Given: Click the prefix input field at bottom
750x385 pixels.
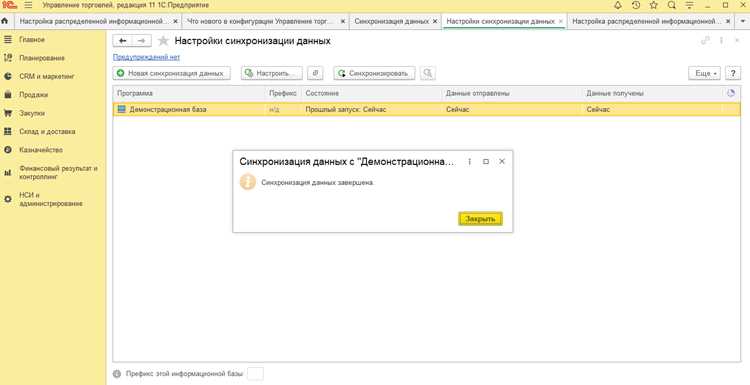Looking at the screenshot, I should pos(255,374).
